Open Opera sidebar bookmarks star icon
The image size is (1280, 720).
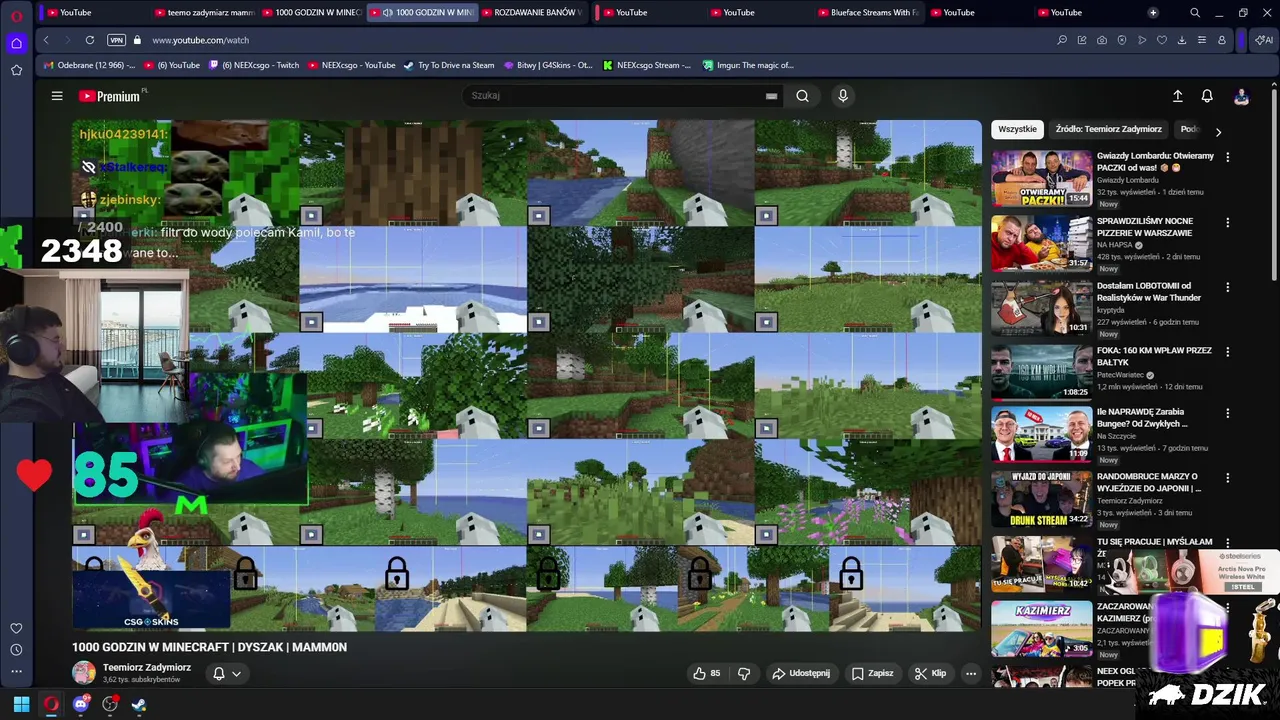pos(16,70)
